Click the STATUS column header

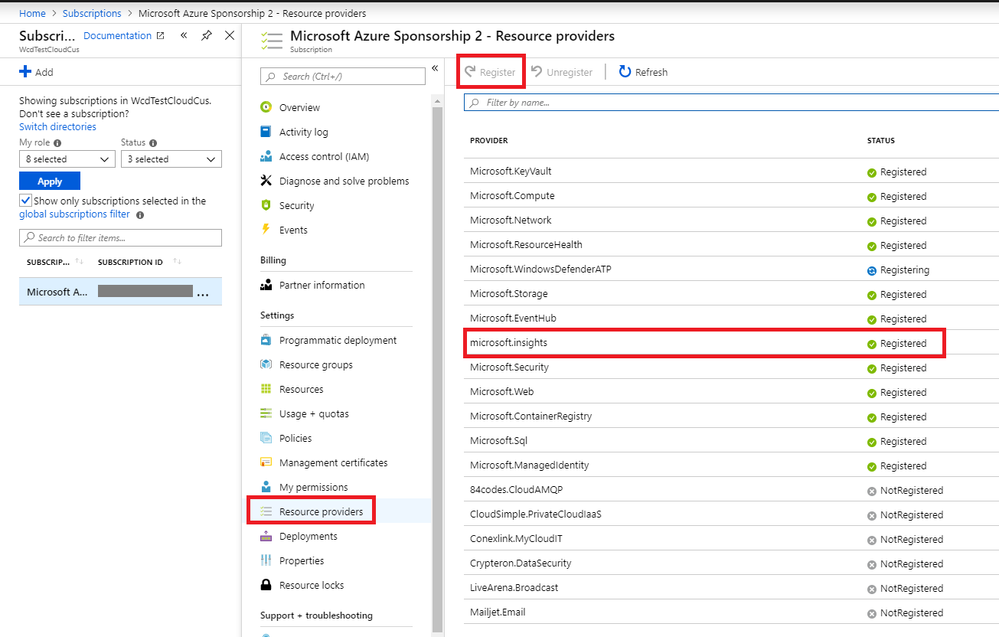click(x=880, y=140)
